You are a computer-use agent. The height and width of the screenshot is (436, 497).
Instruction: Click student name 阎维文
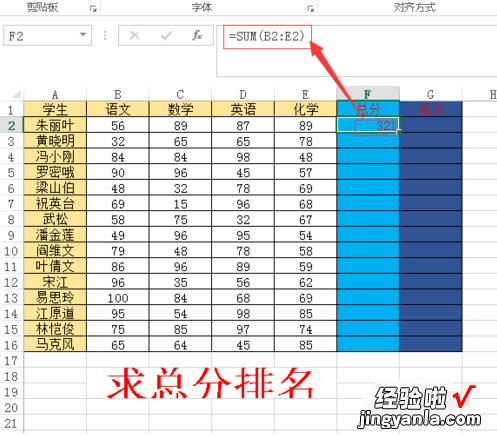point(55,251)
